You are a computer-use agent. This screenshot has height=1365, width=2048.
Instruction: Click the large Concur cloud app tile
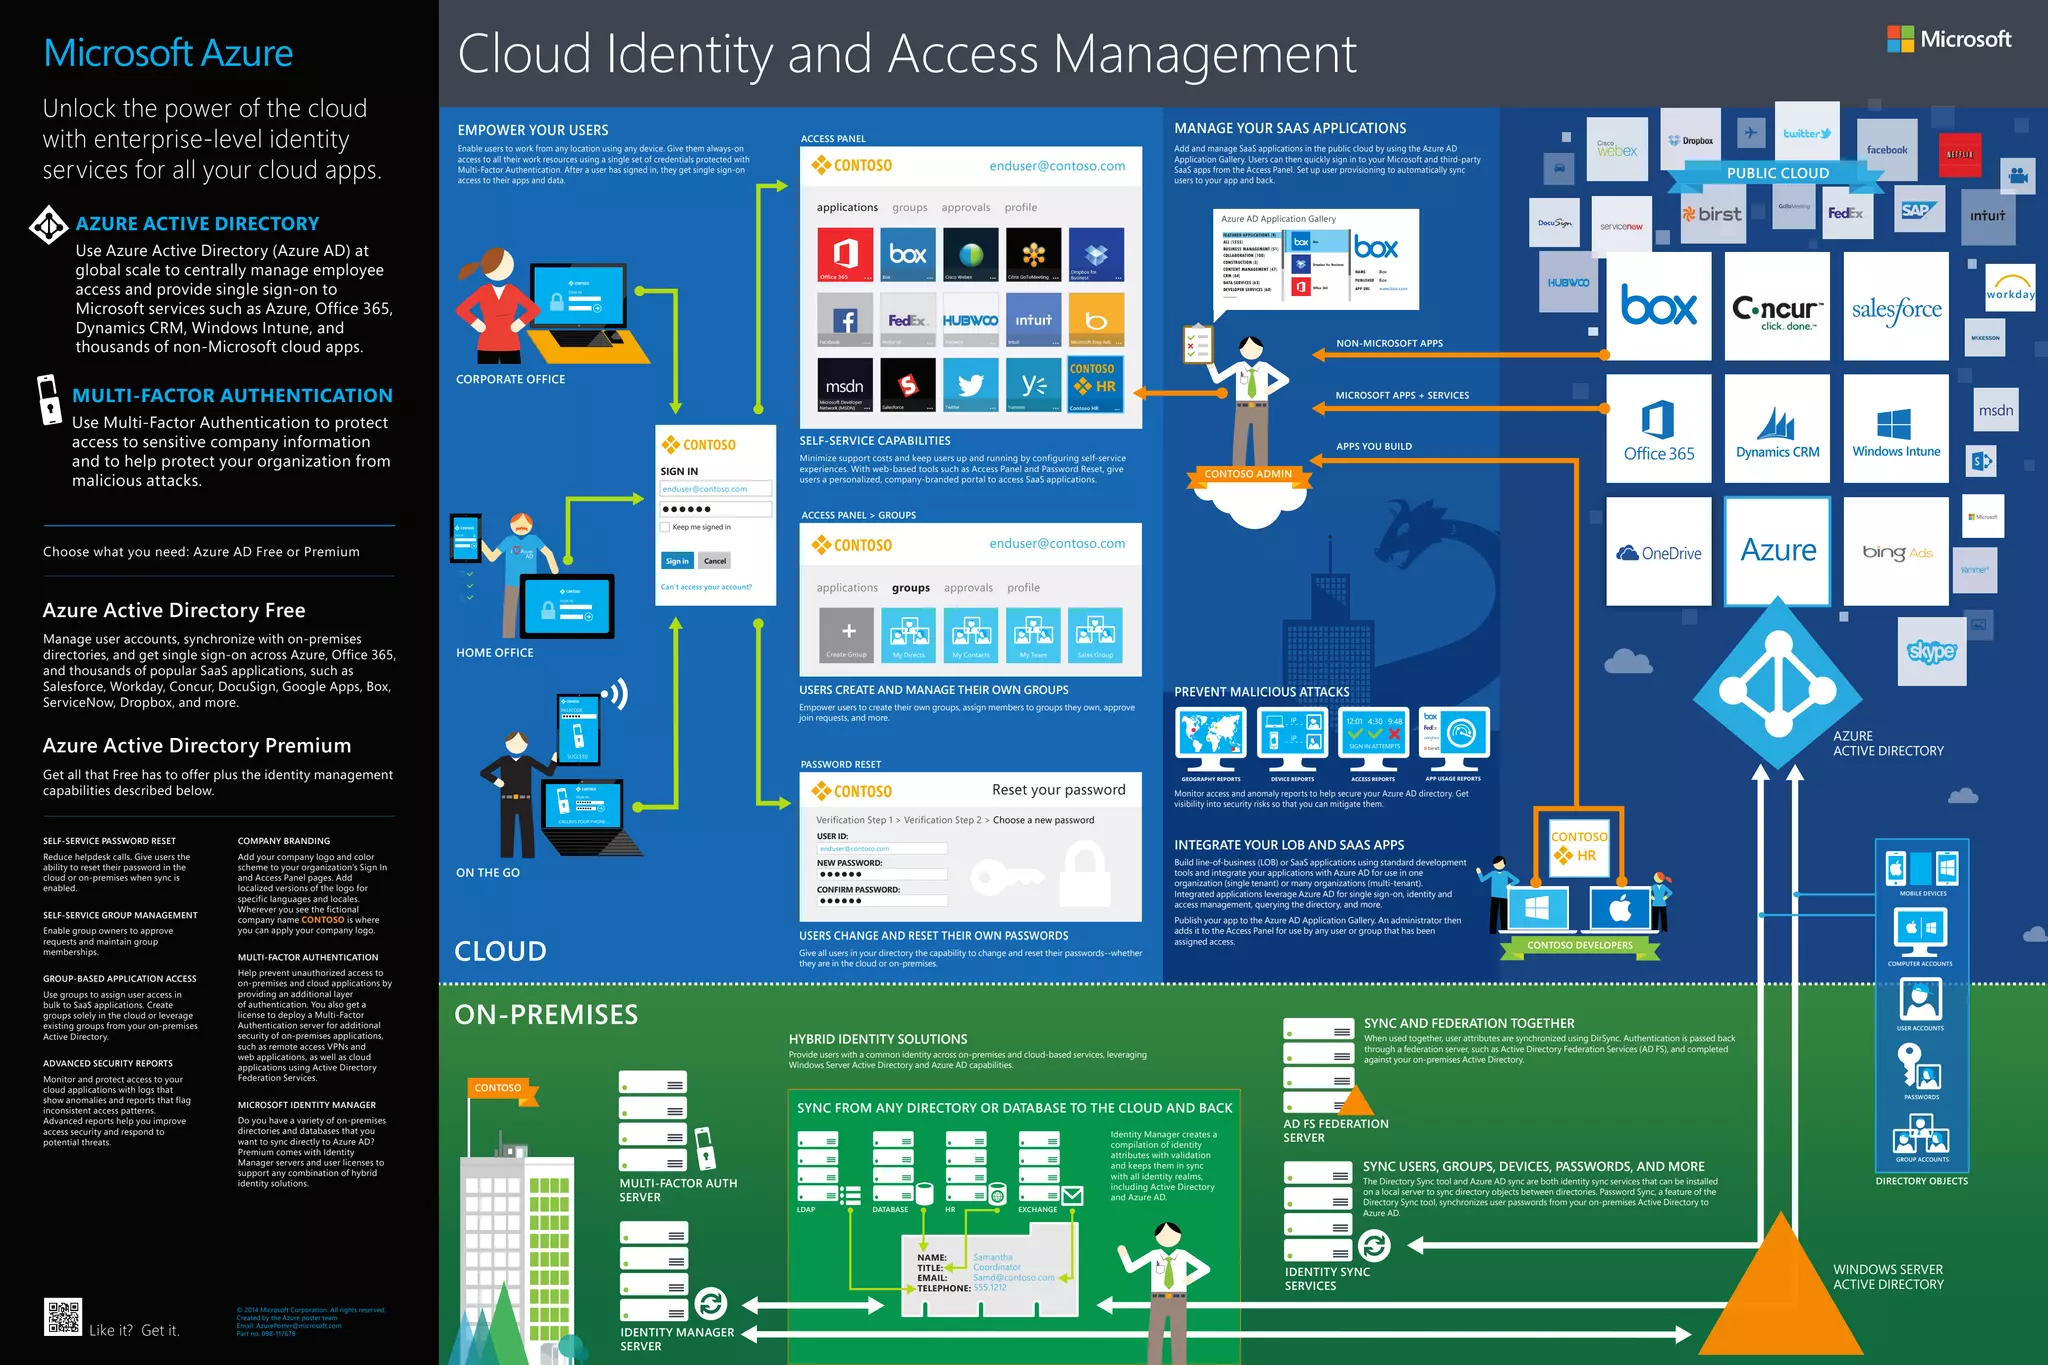1777,306
